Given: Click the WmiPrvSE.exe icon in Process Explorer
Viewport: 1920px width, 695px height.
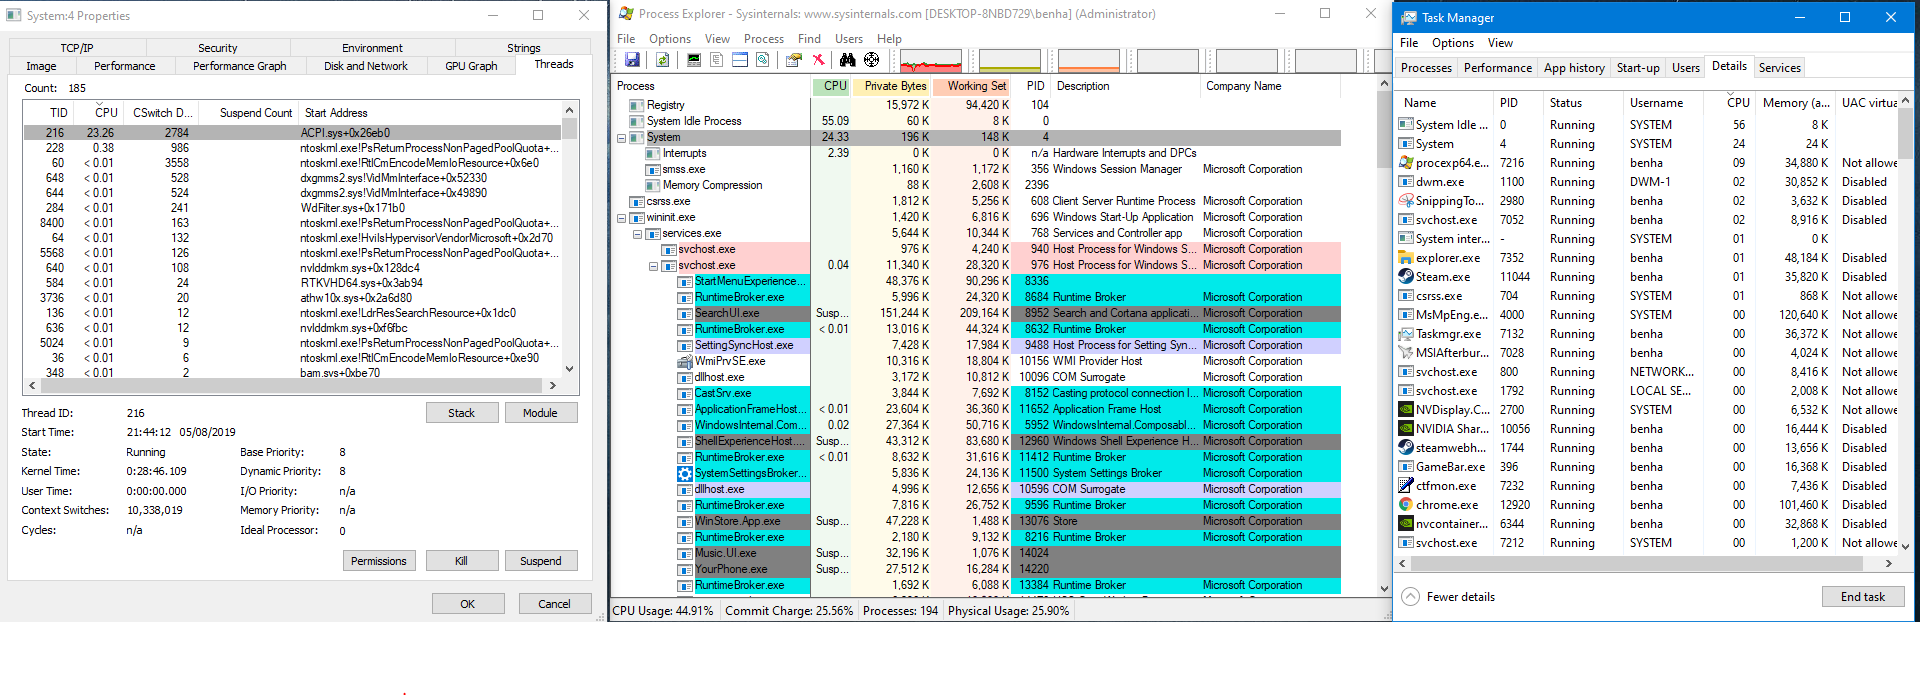Looking at the screenshot, I should [x=685, y=361].
